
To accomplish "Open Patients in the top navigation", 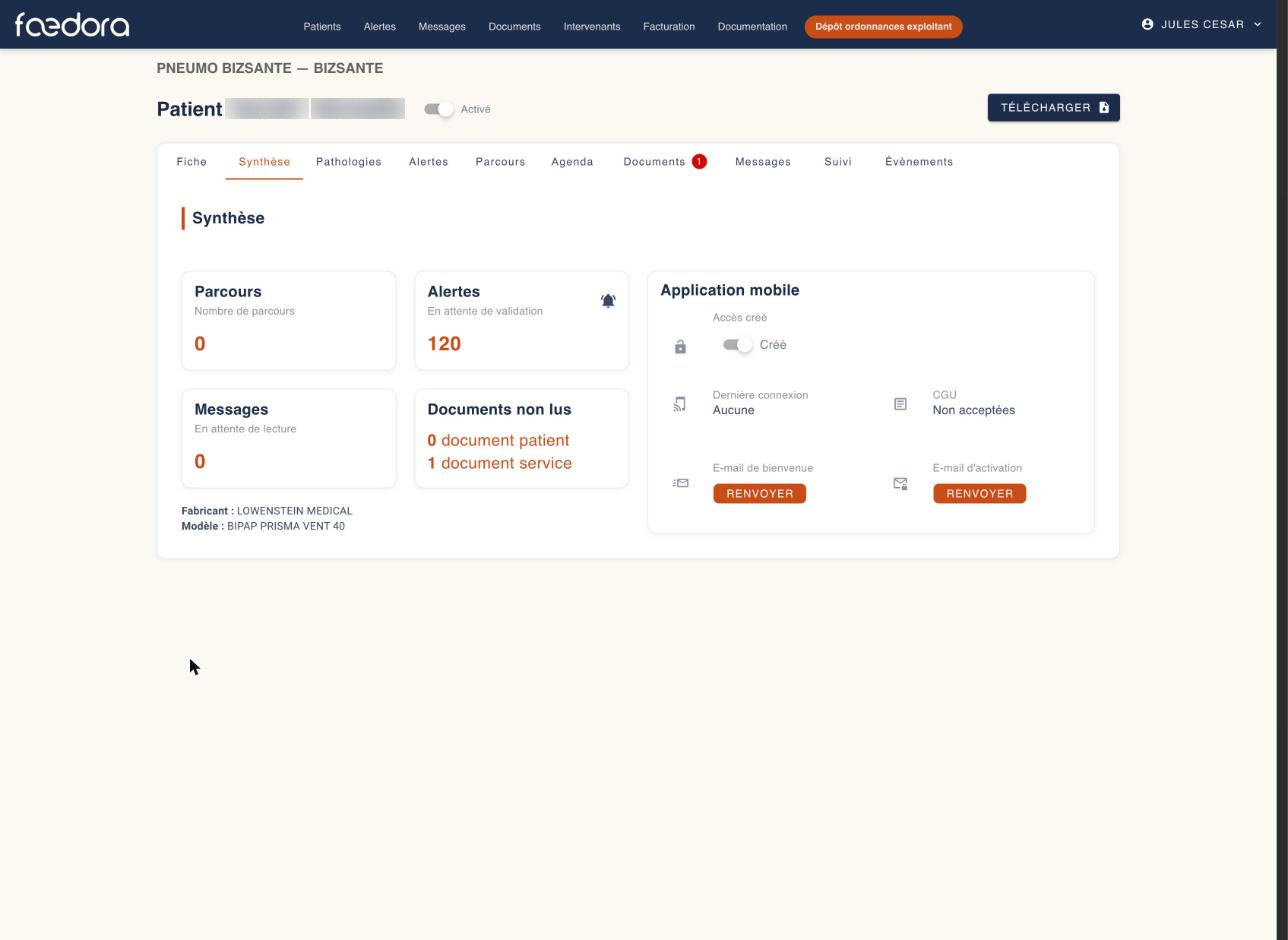I will click(322, 27).
